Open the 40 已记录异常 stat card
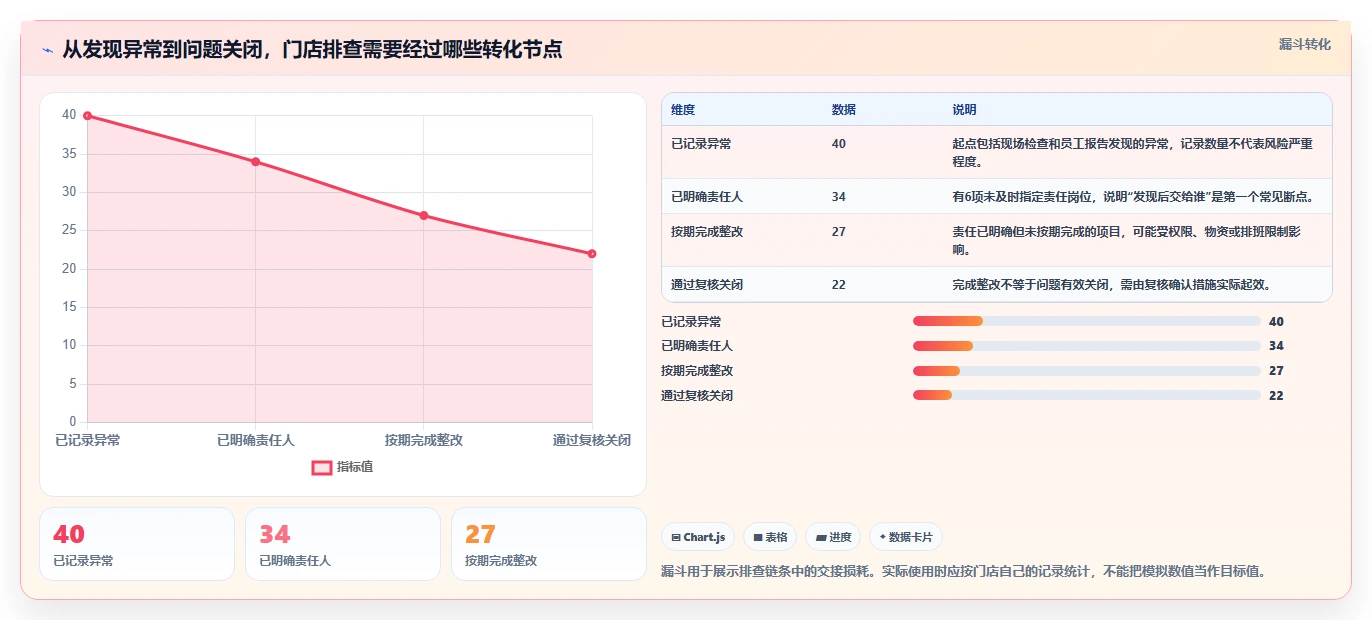The height and width of the screenshot is (620, 1372). tap(137, 544)
